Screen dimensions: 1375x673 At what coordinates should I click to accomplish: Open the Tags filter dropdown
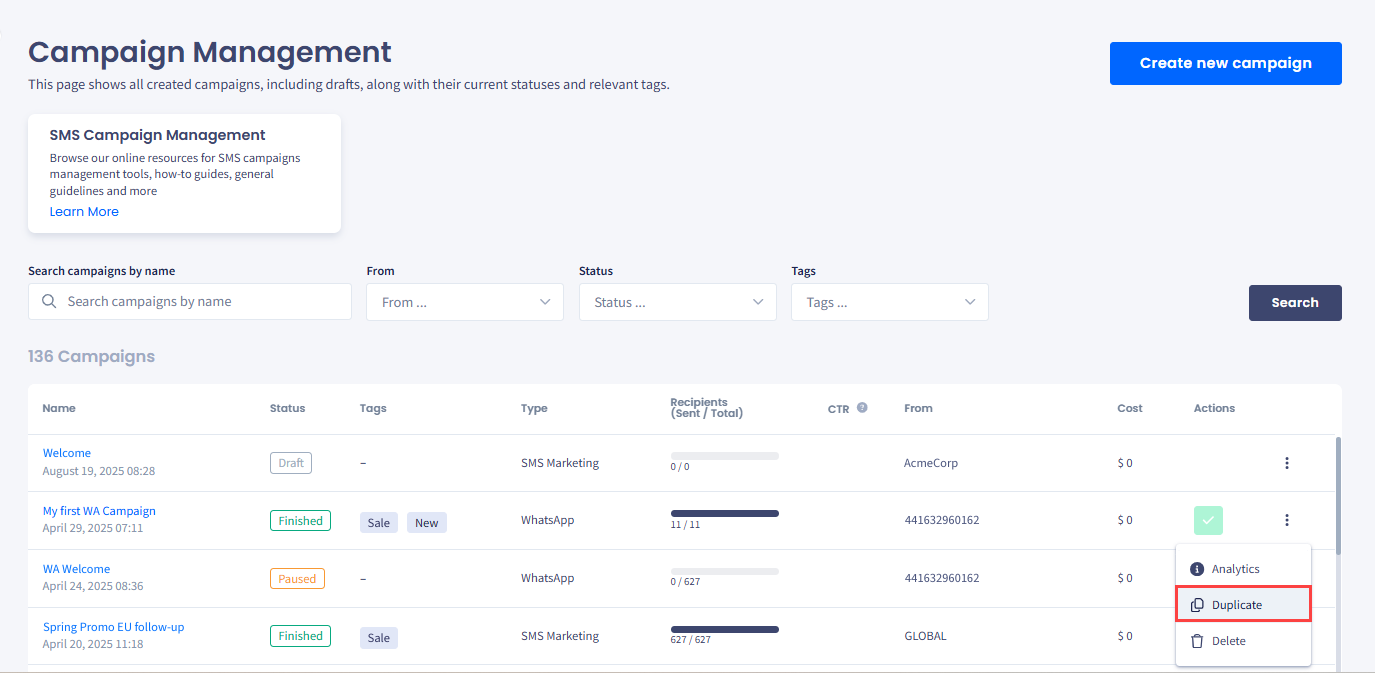[x=890, y=302]
